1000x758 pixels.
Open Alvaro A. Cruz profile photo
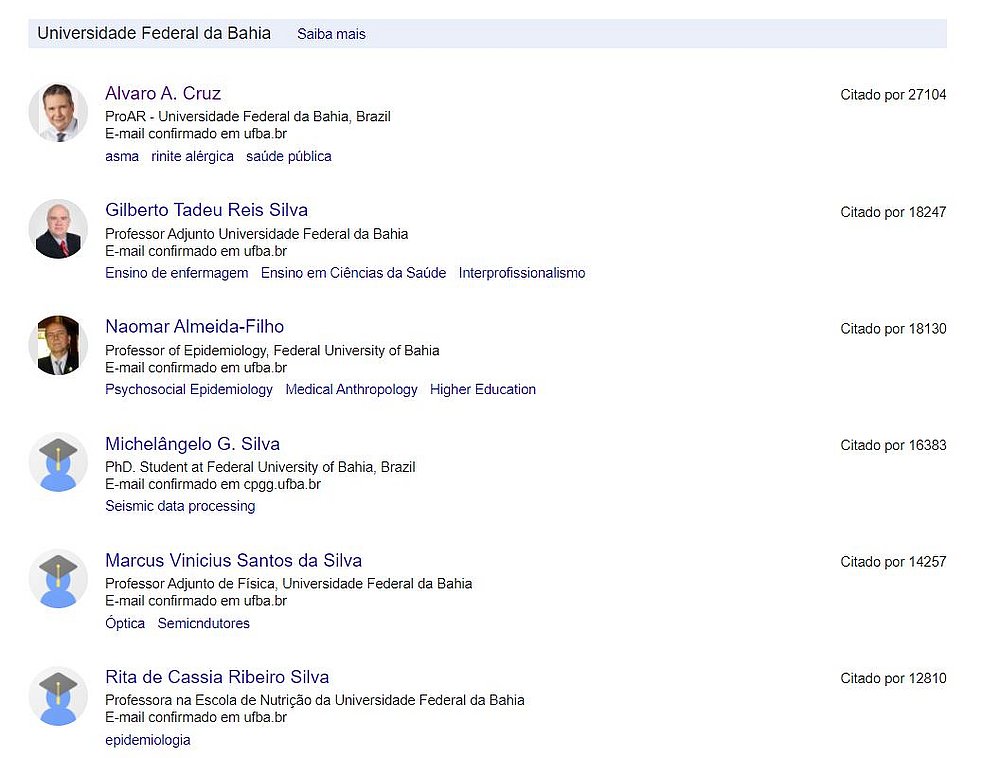(58, 112)
